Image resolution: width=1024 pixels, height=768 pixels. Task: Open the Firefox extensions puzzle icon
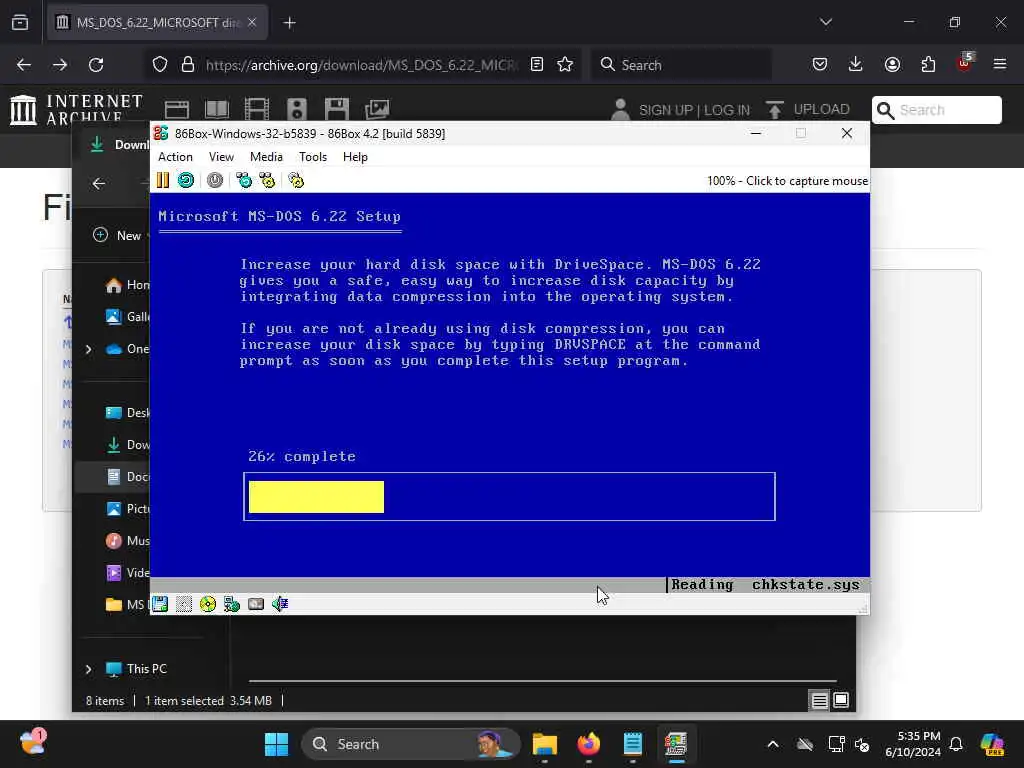coord(928,65)
